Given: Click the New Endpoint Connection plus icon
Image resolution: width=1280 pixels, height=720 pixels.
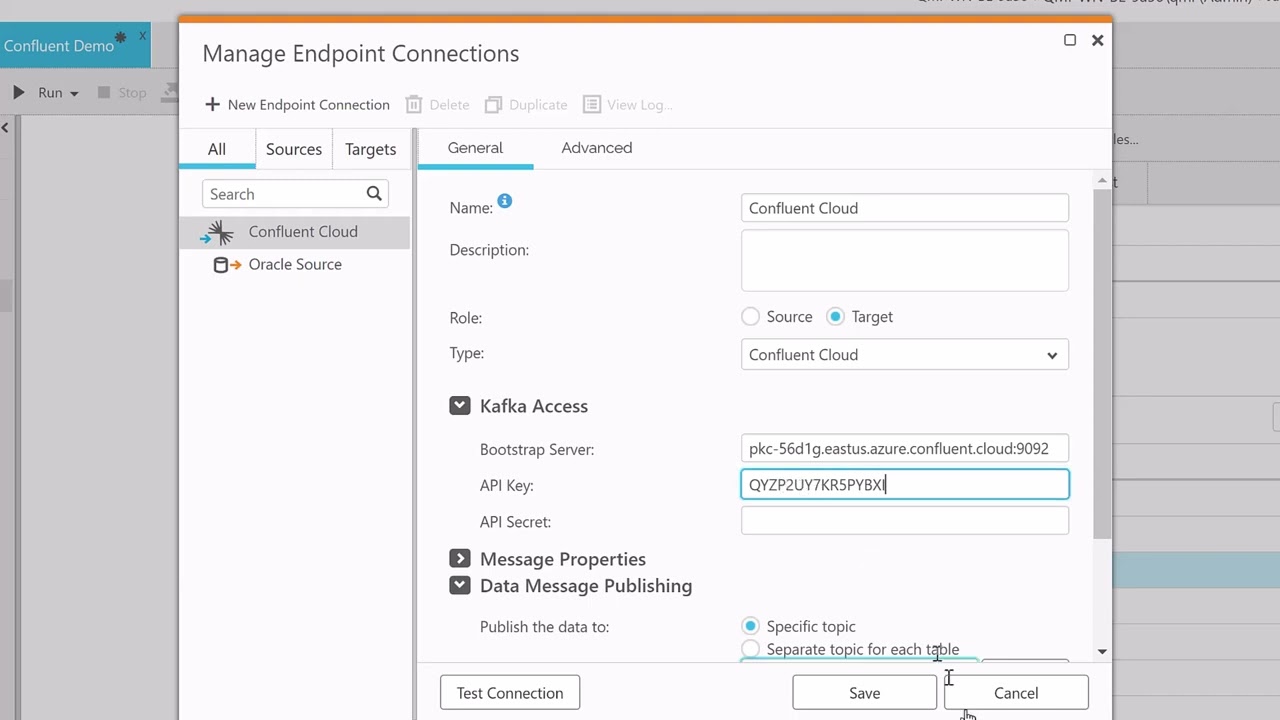Looking at the screenshot, I should (x=212, y=104).
